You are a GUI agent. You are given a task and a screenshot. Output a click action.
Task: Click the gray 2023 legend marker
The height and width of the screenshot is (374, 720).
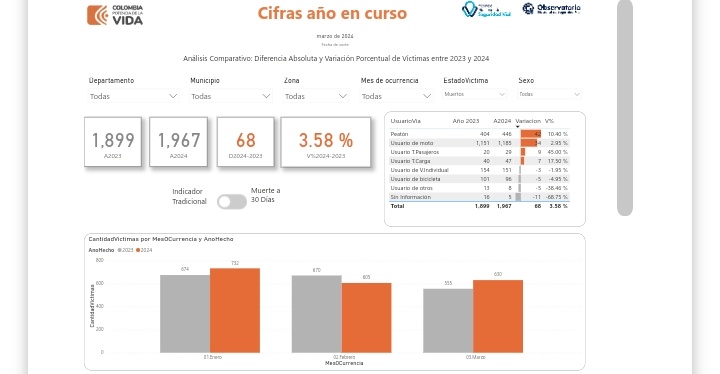tap(120, 250)
